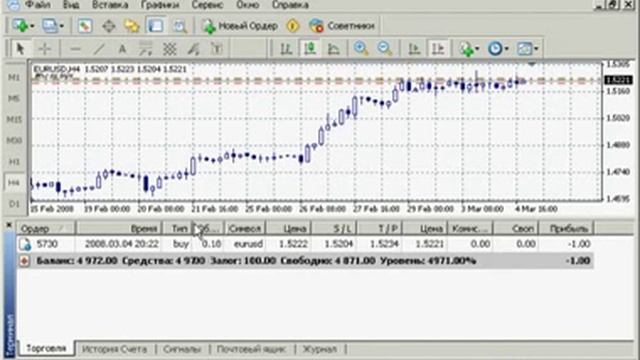Click the chart shift triangle marker

click(531, 64)
